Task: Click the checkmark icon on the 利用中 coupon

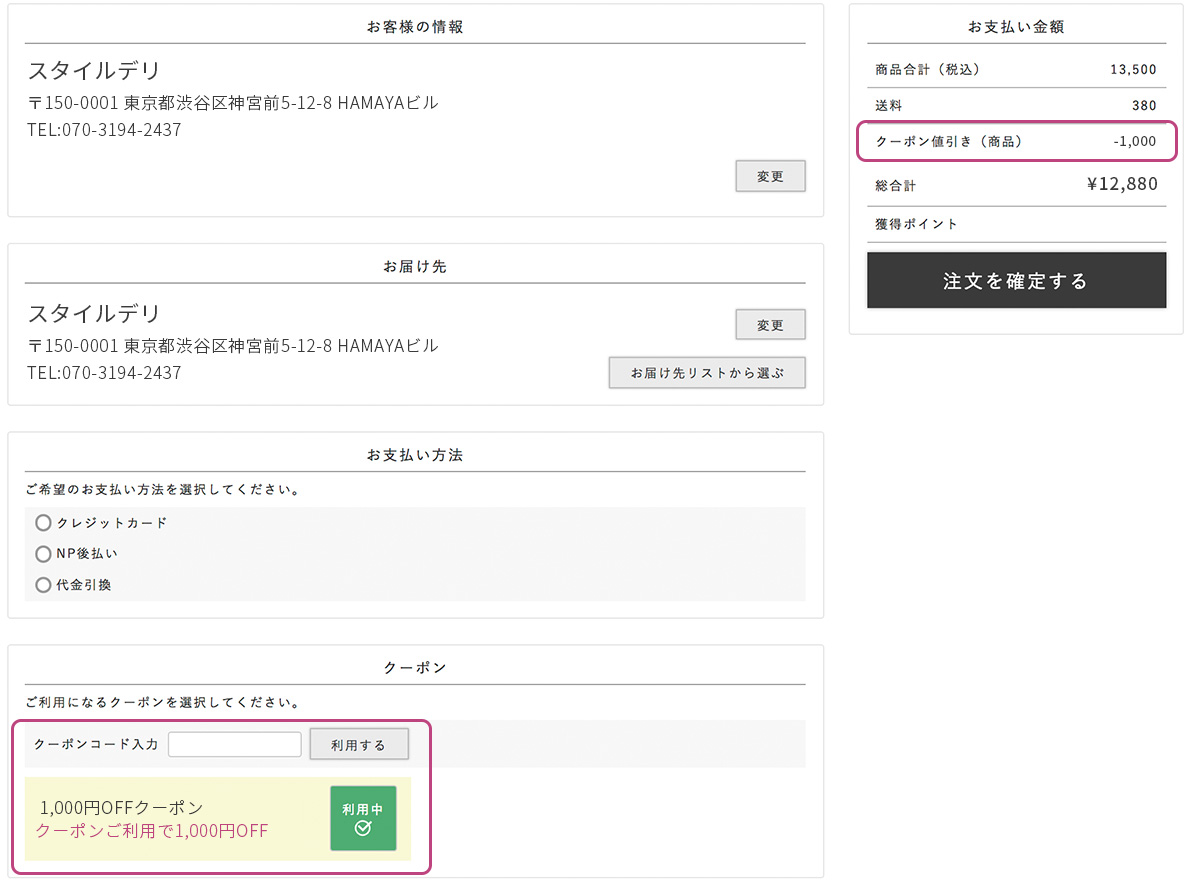Action: pyautogui.click(x=363, y=828)
